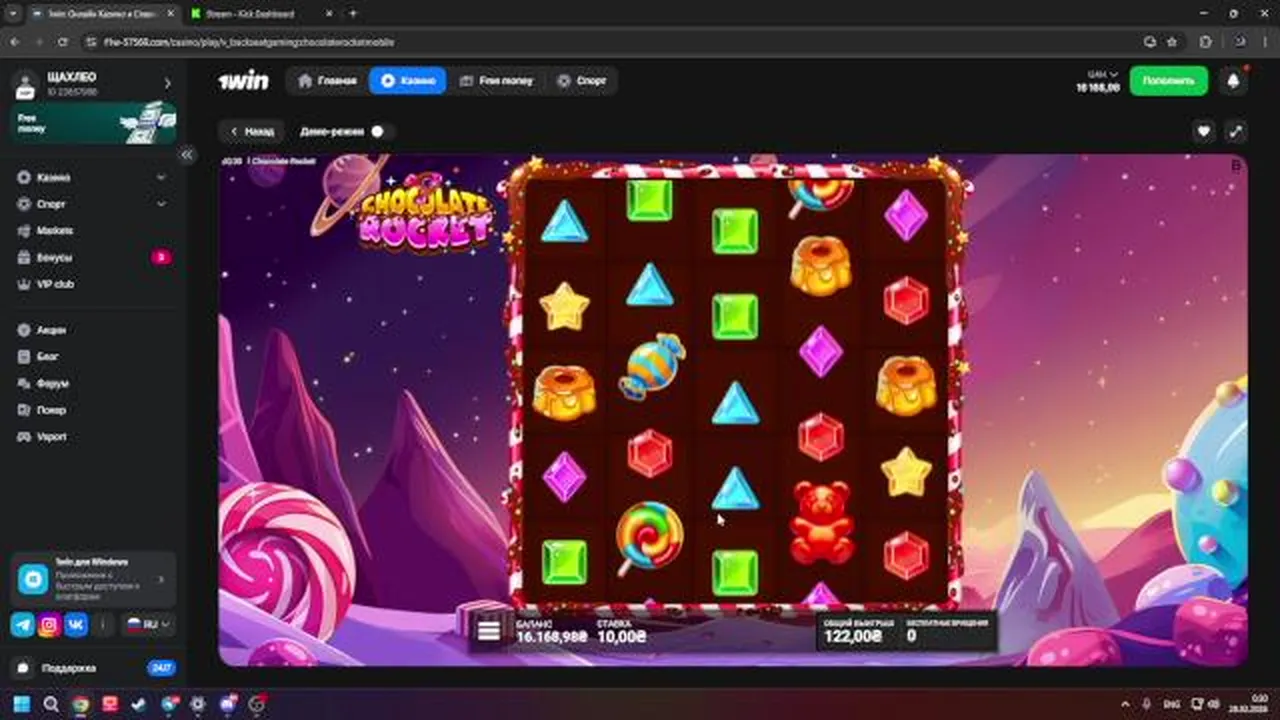Viewport: 1280px width, 720px height.
Task: Add game to favorites with heart icon
Action: coord(1204,131)
